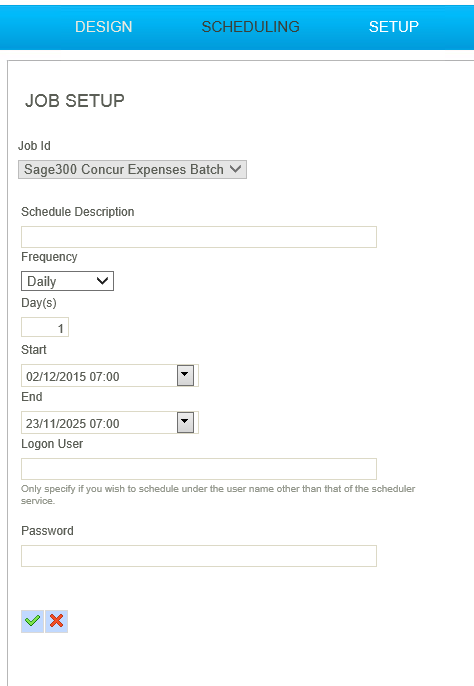Click into the Day(s) number field
Viewport: 474px width, 686px height.
click(x=45, y=327)
